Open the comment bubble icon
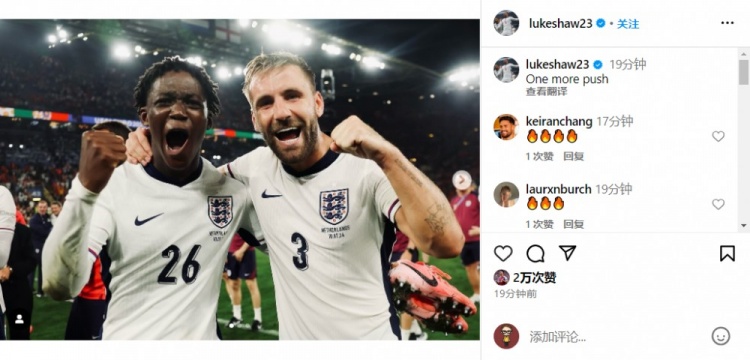The height and width of the screenshot is (360, 750). pos(535,253)
